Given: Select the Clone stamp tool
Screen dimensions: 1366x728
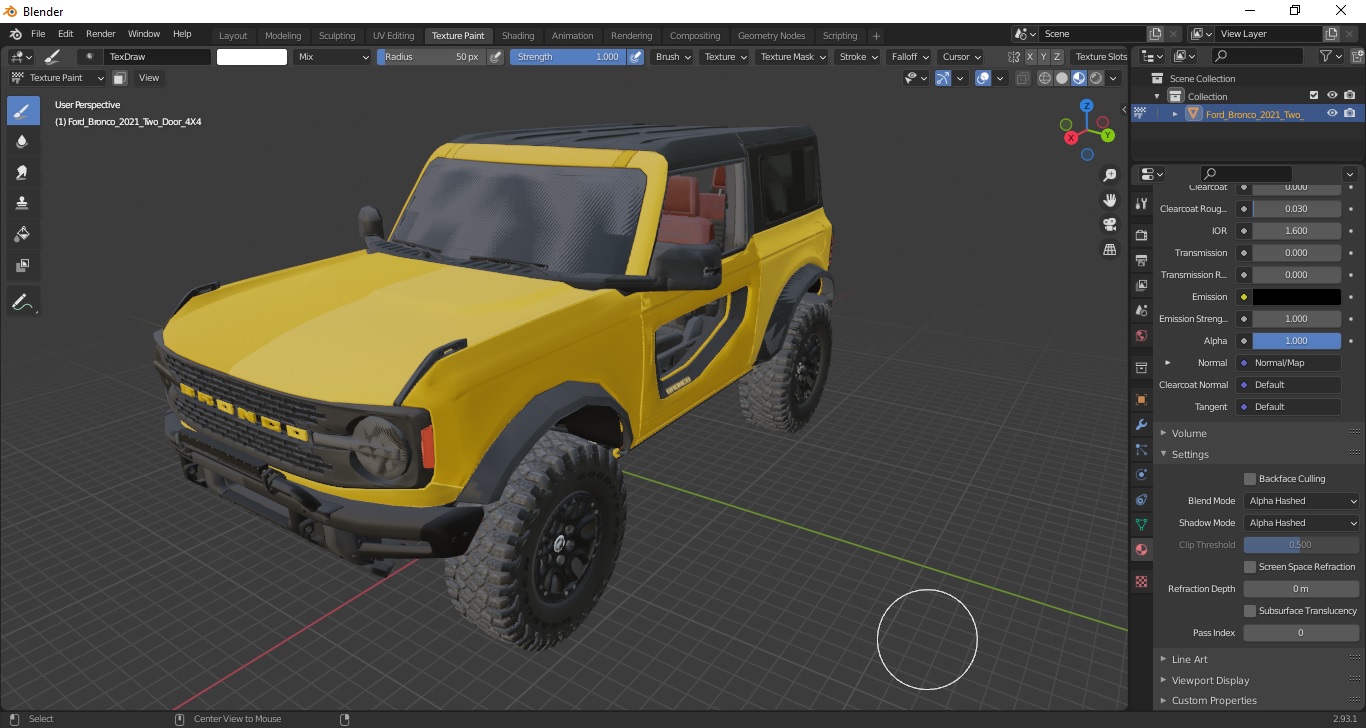Looking at the screenshot, I should coord(23,204).
